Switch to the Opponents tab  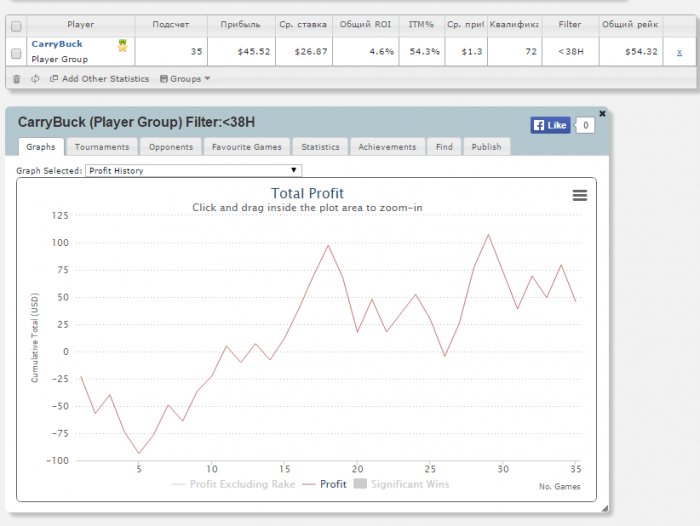(171, 147)
